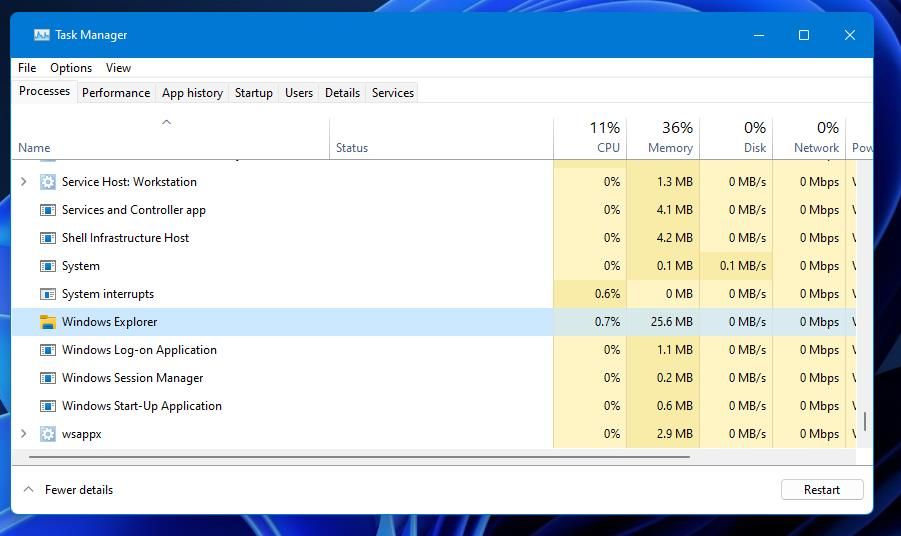This screenshot has width=901, height=536.
Task: Sort by the Disk column header
Action: pos(736,138)
